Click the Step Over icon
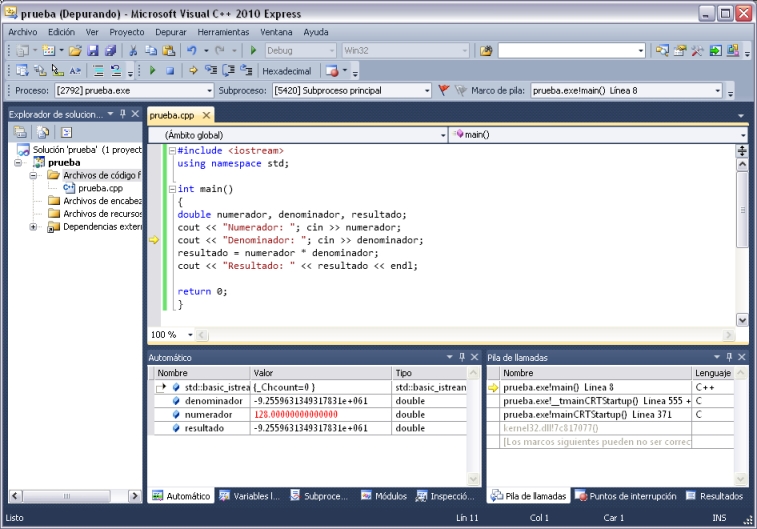Viewport: 757px width, 529px height. point(228,71)
